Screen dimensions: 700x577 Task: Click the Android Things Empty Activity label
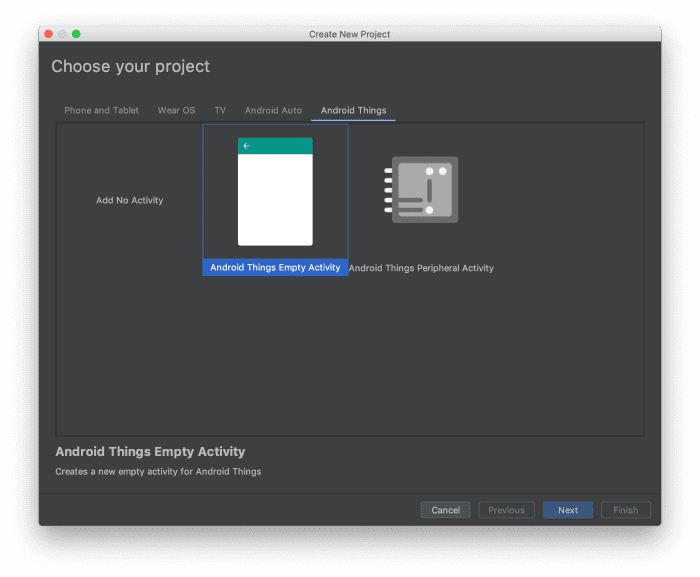tap(275, 268)
